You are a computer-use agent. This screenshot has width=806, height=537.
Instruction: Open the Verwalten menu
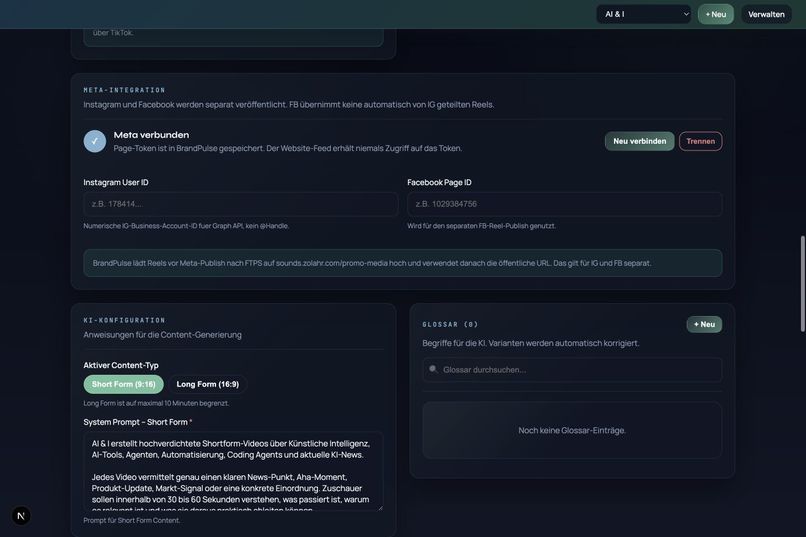point(766,14)
